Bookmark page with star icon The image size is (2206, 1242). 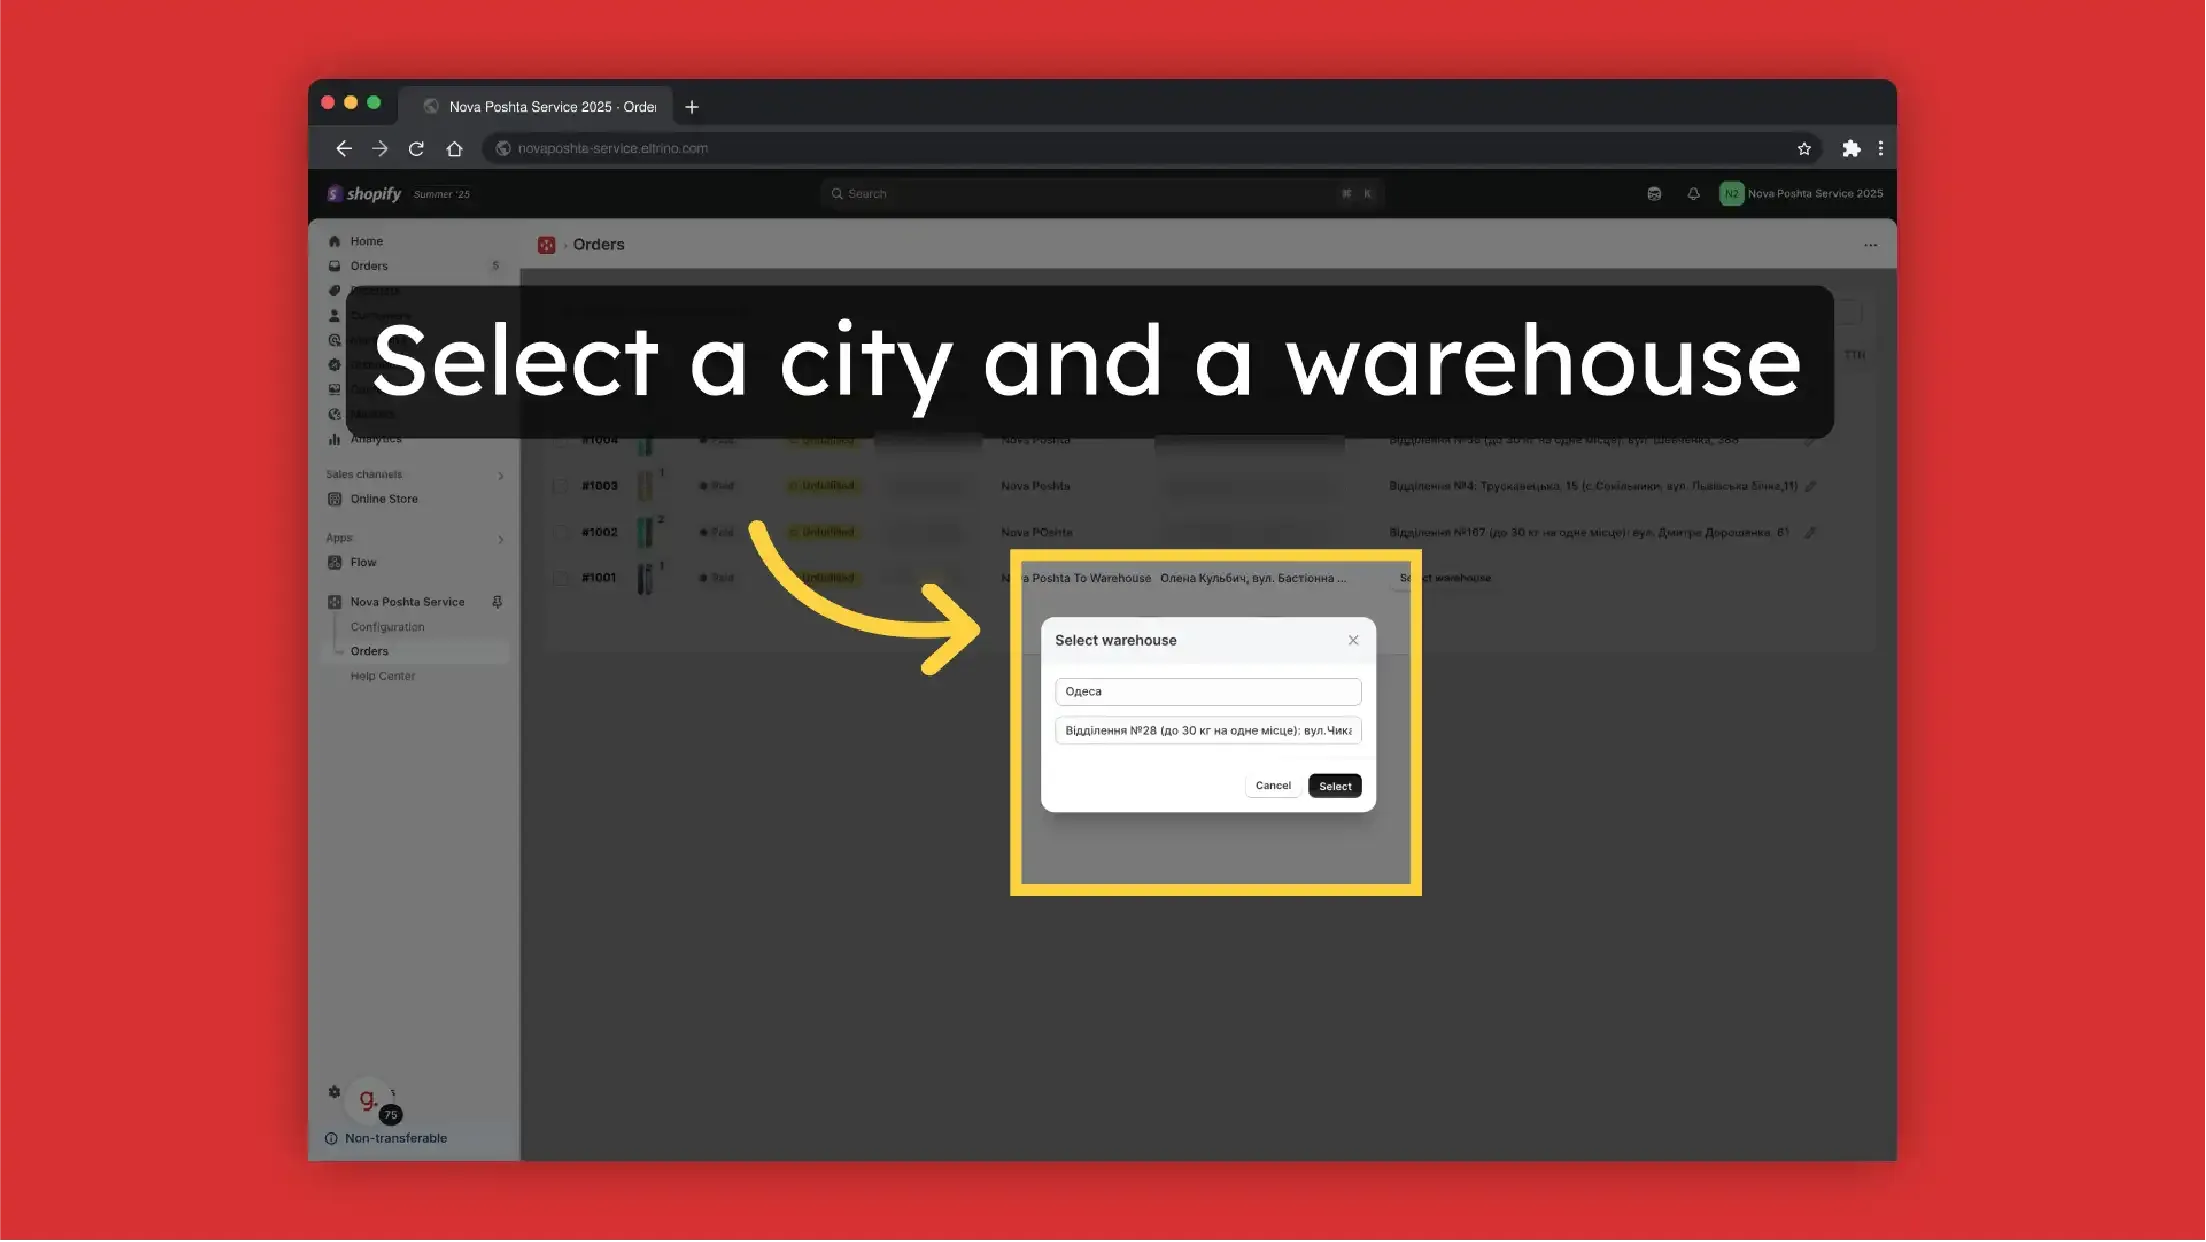pyautogui.click(x=1803, y=148)
